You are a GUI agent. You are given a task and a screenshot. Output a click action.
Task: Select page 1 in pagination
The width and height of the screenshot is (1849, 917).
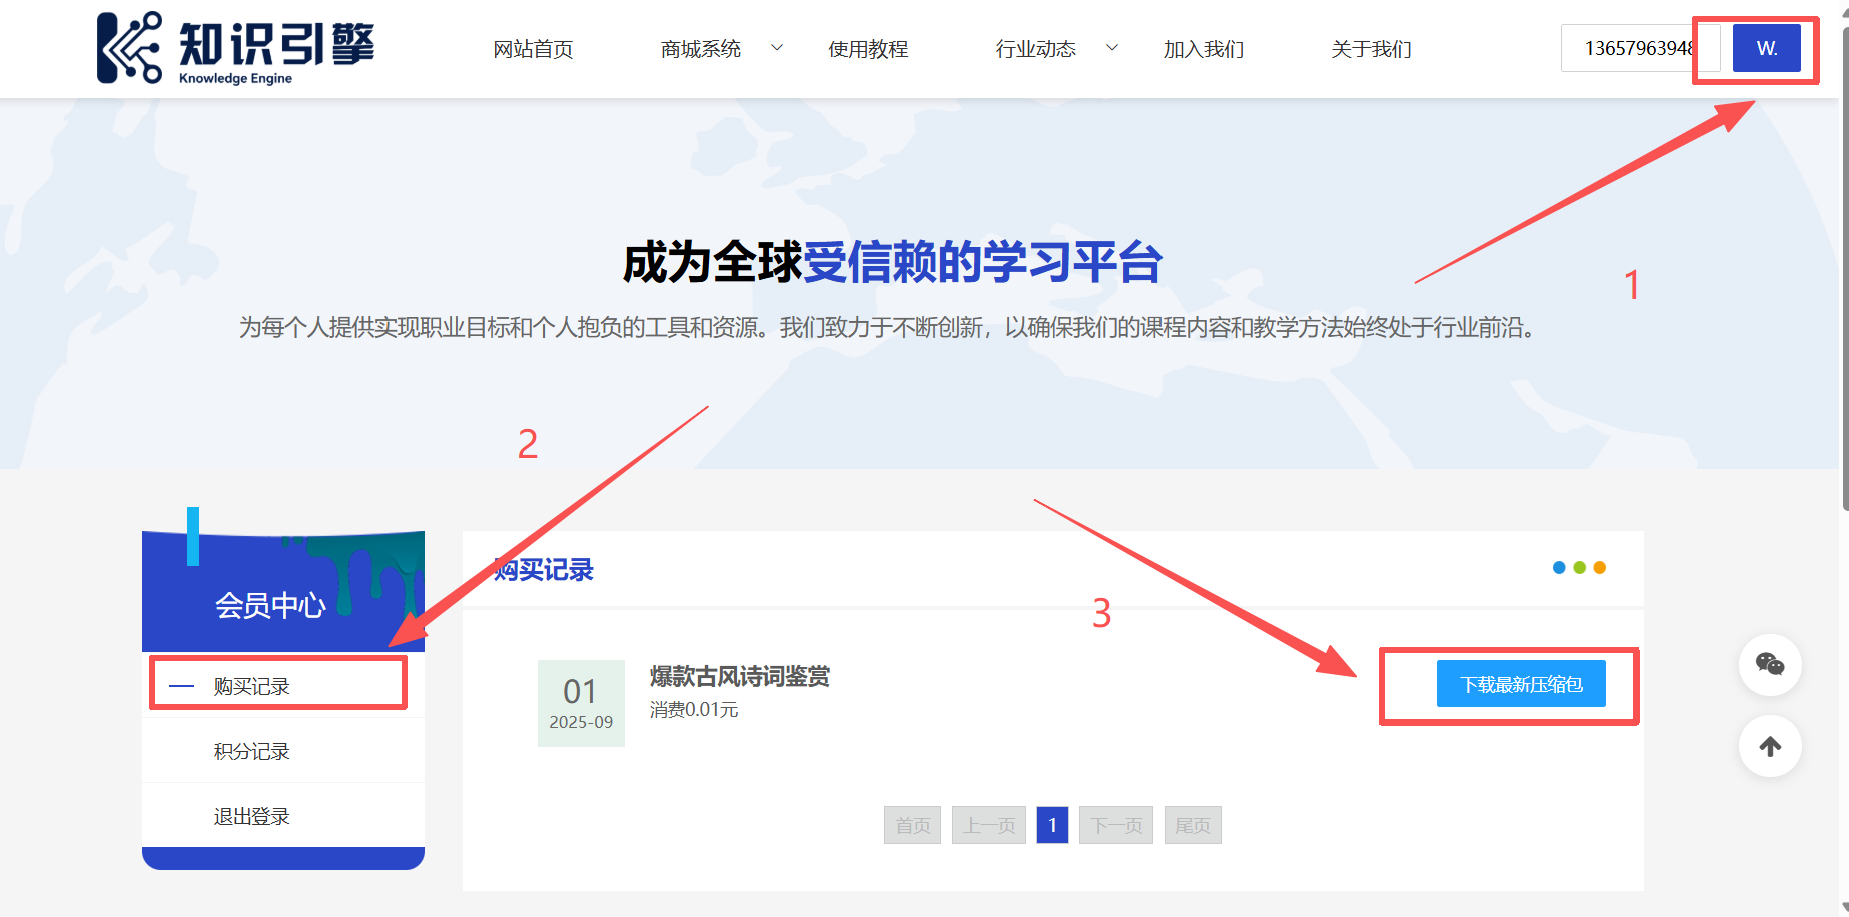click(1052, 825)
